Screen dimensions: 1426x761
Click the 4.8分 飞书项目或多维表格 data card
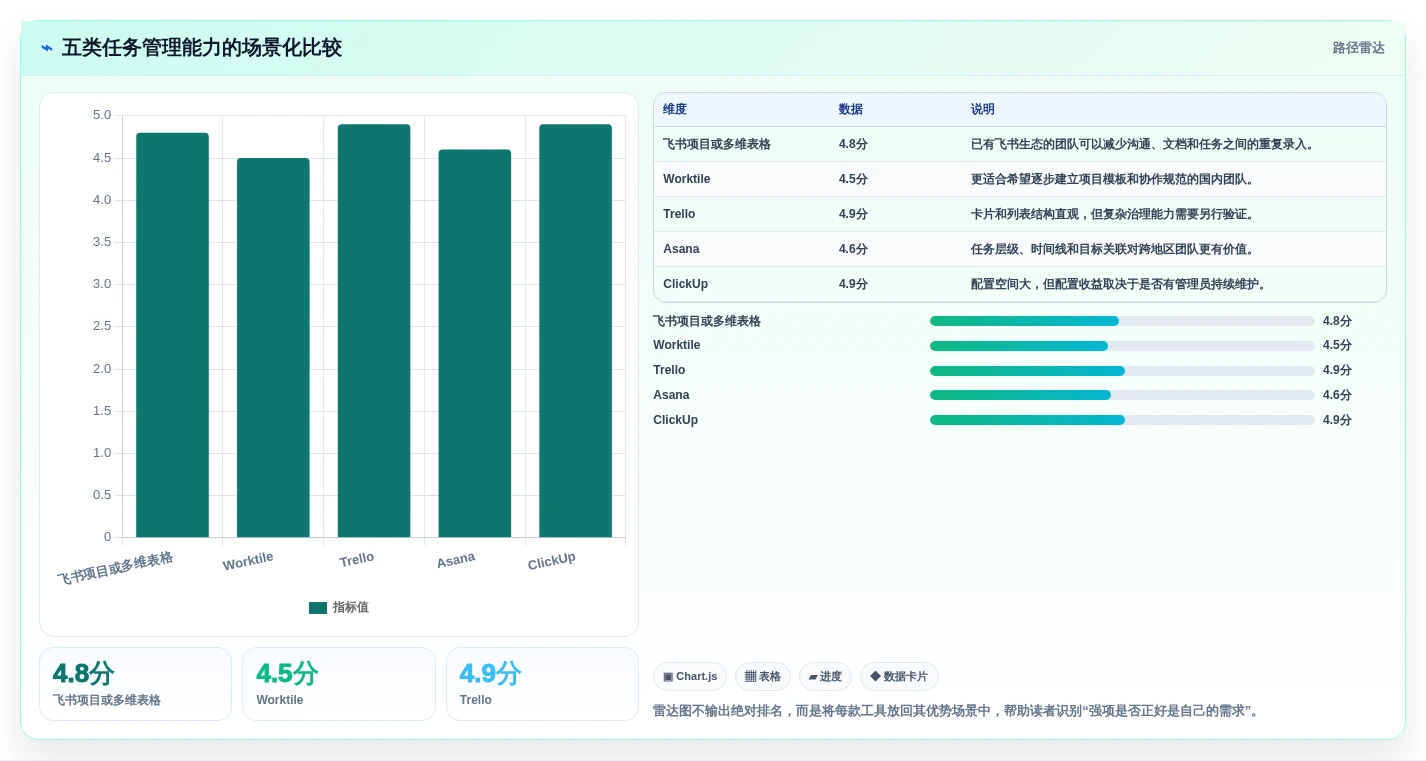pyautogui.click(x=135, y=684)
